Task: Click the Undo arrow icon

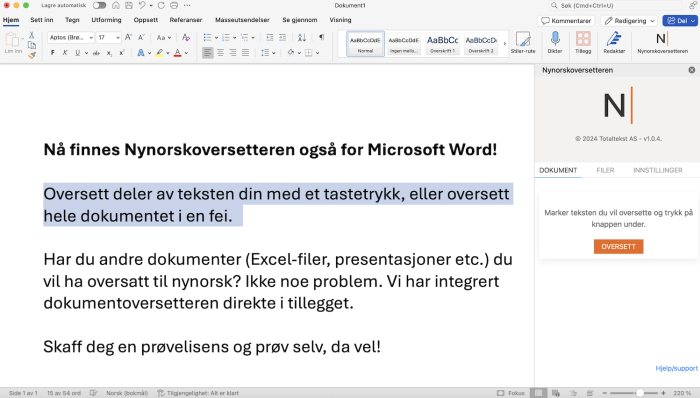Action: (x=142, y=5)
